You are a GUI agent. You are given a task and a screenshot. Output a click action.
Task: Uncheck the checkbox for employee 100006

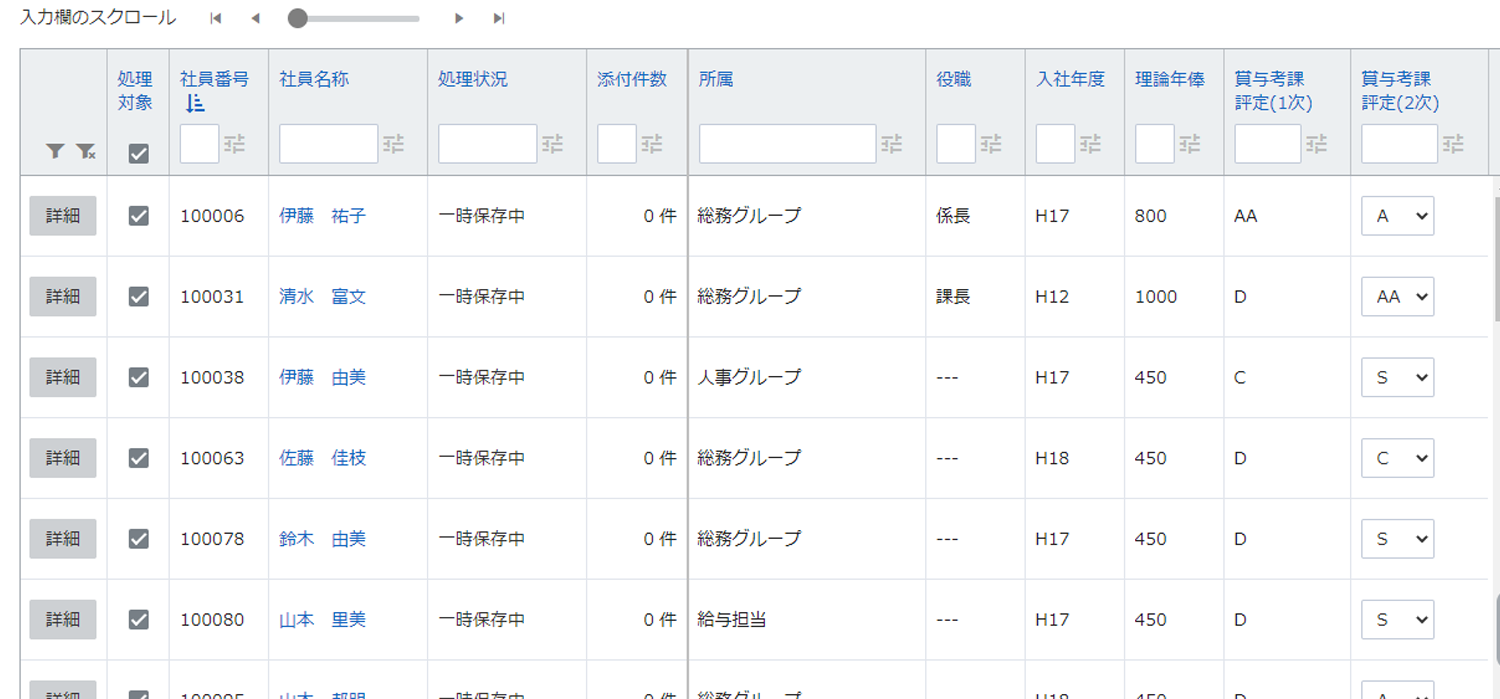tap(139, 216)
